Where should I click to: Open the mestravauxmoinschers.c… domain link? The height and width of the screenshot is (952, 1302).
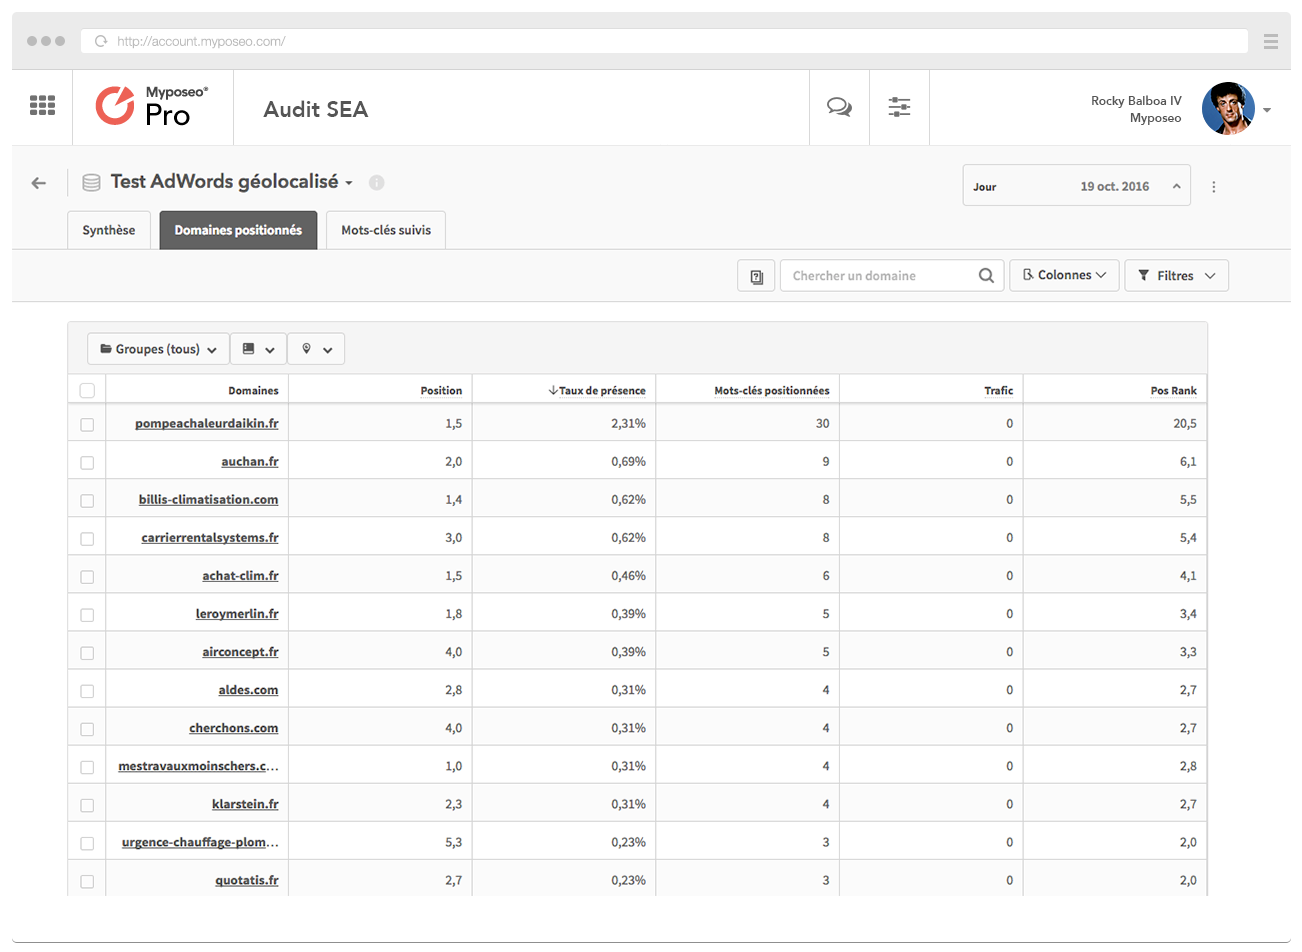tap(198, 766)
